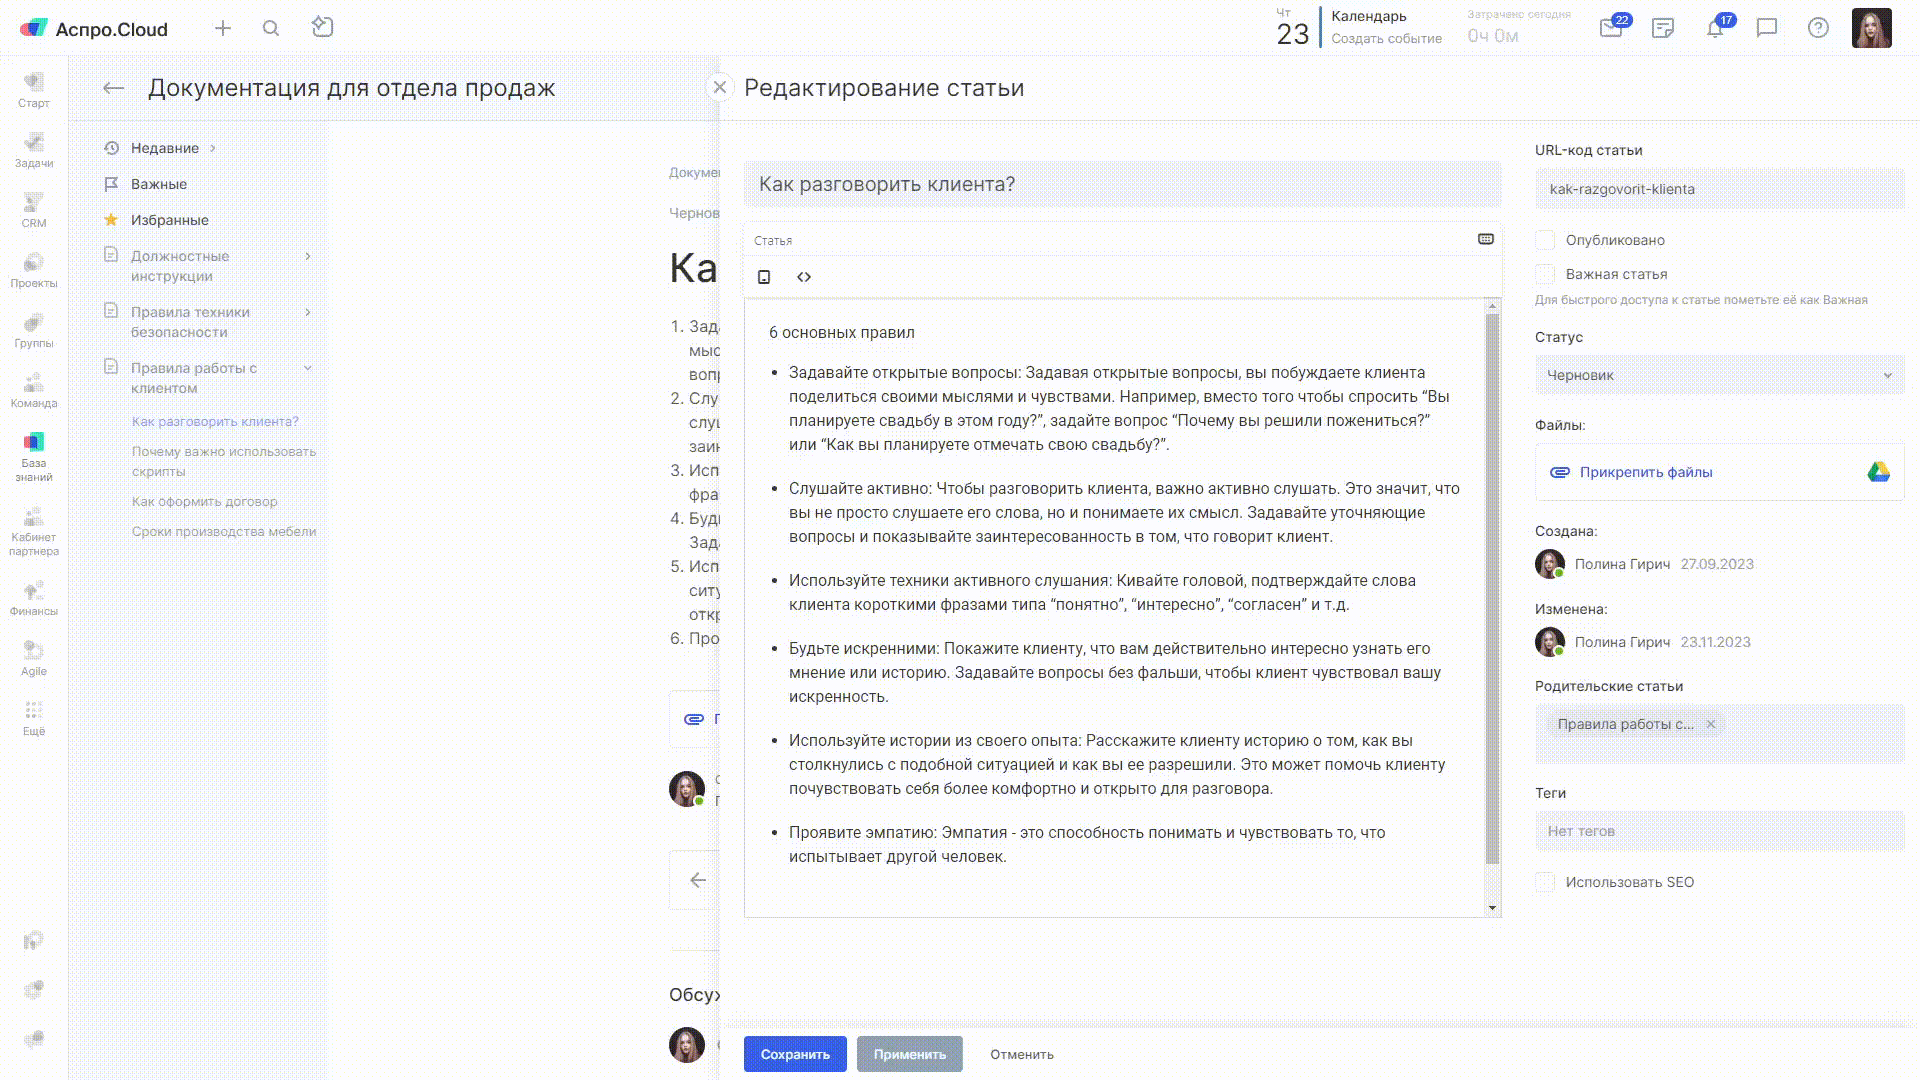Click the Сохранить button
1920x1080 pixels.
795,1054
